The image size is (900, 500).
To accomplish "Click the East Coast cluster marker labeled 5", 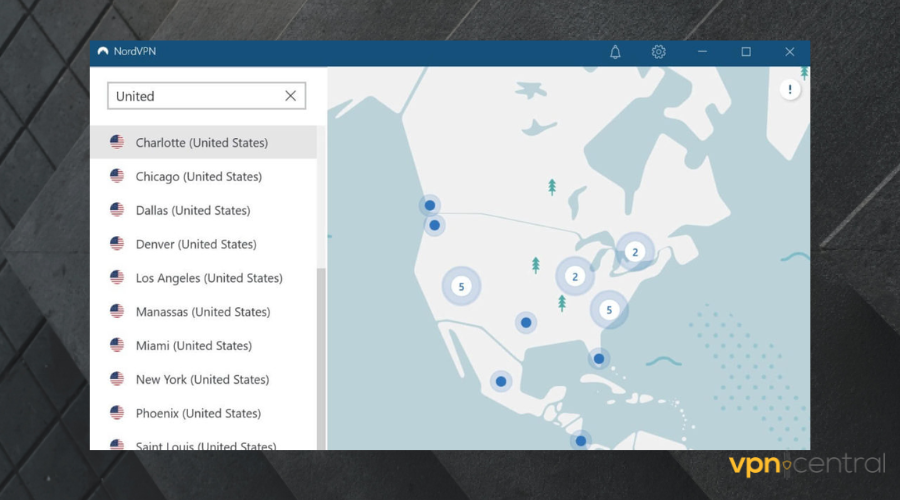I will (x=609, y=310).
